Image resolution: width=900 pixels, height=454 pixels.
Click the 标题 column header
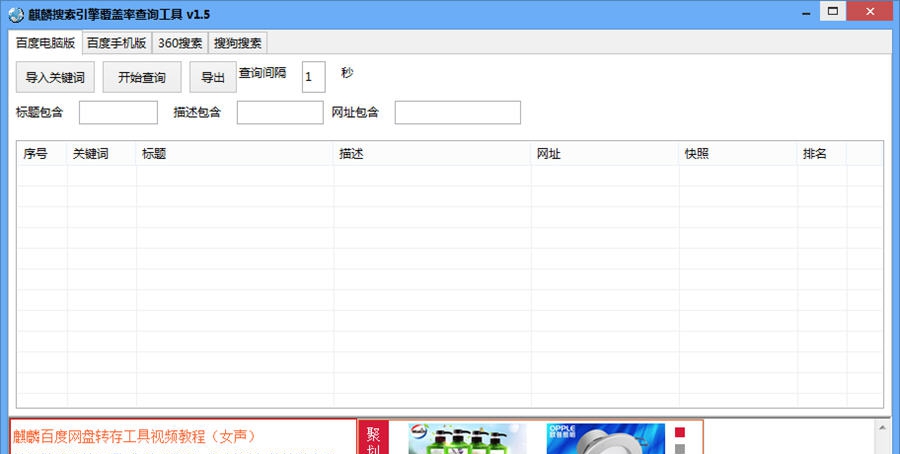click(x=234, y=154)
